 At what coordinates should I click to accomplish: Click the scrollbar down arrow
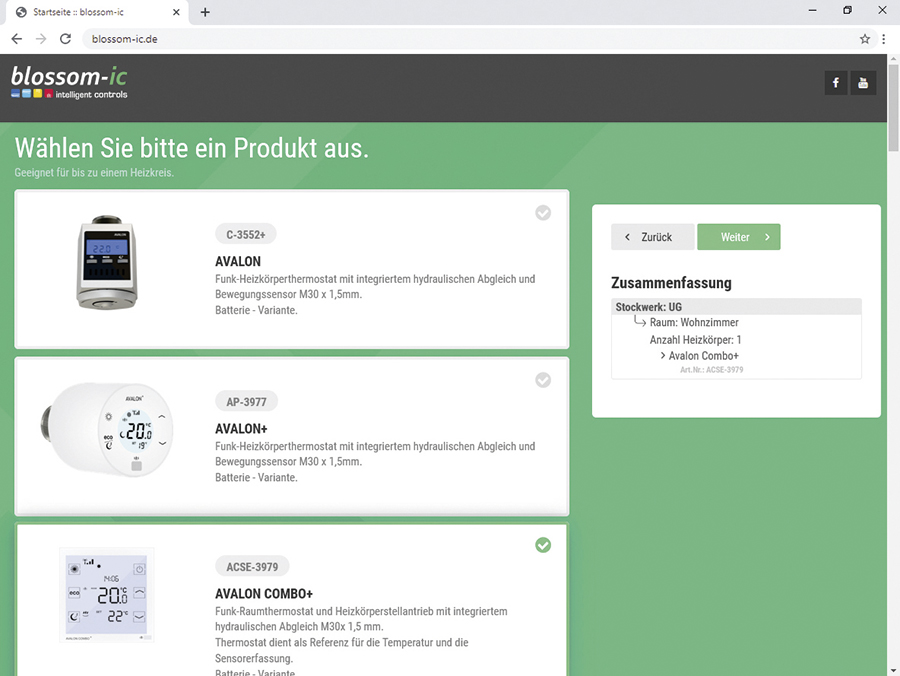click(x=893, y=670)
